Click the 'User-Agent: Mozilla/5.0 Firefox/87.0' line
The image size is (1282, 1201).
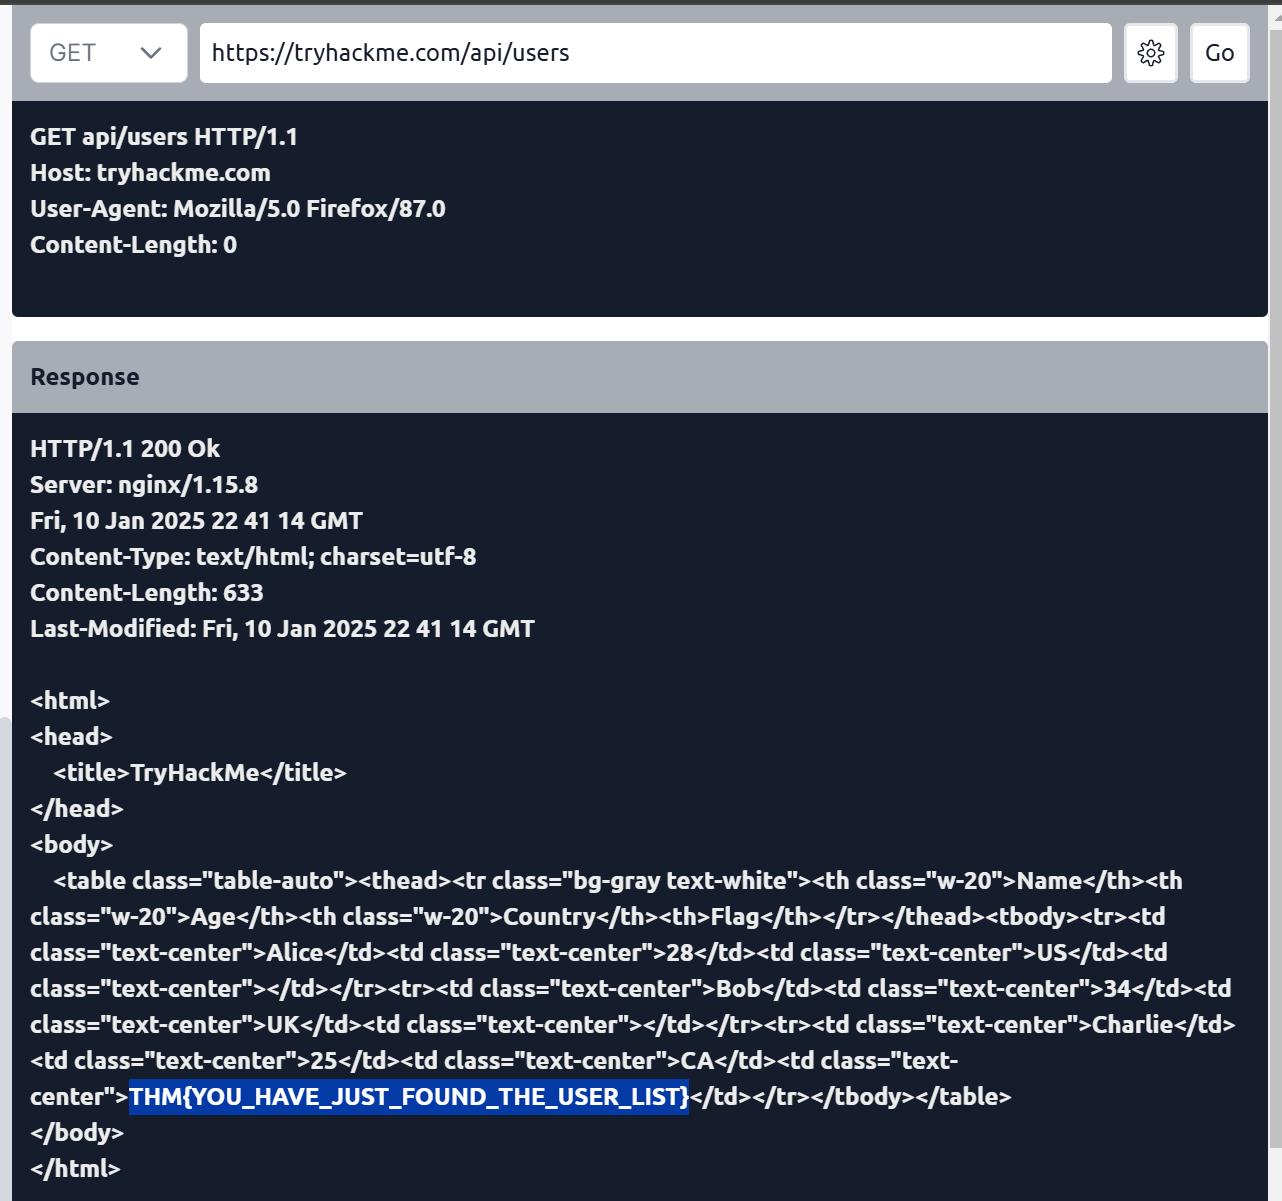[x=238, y=209]
